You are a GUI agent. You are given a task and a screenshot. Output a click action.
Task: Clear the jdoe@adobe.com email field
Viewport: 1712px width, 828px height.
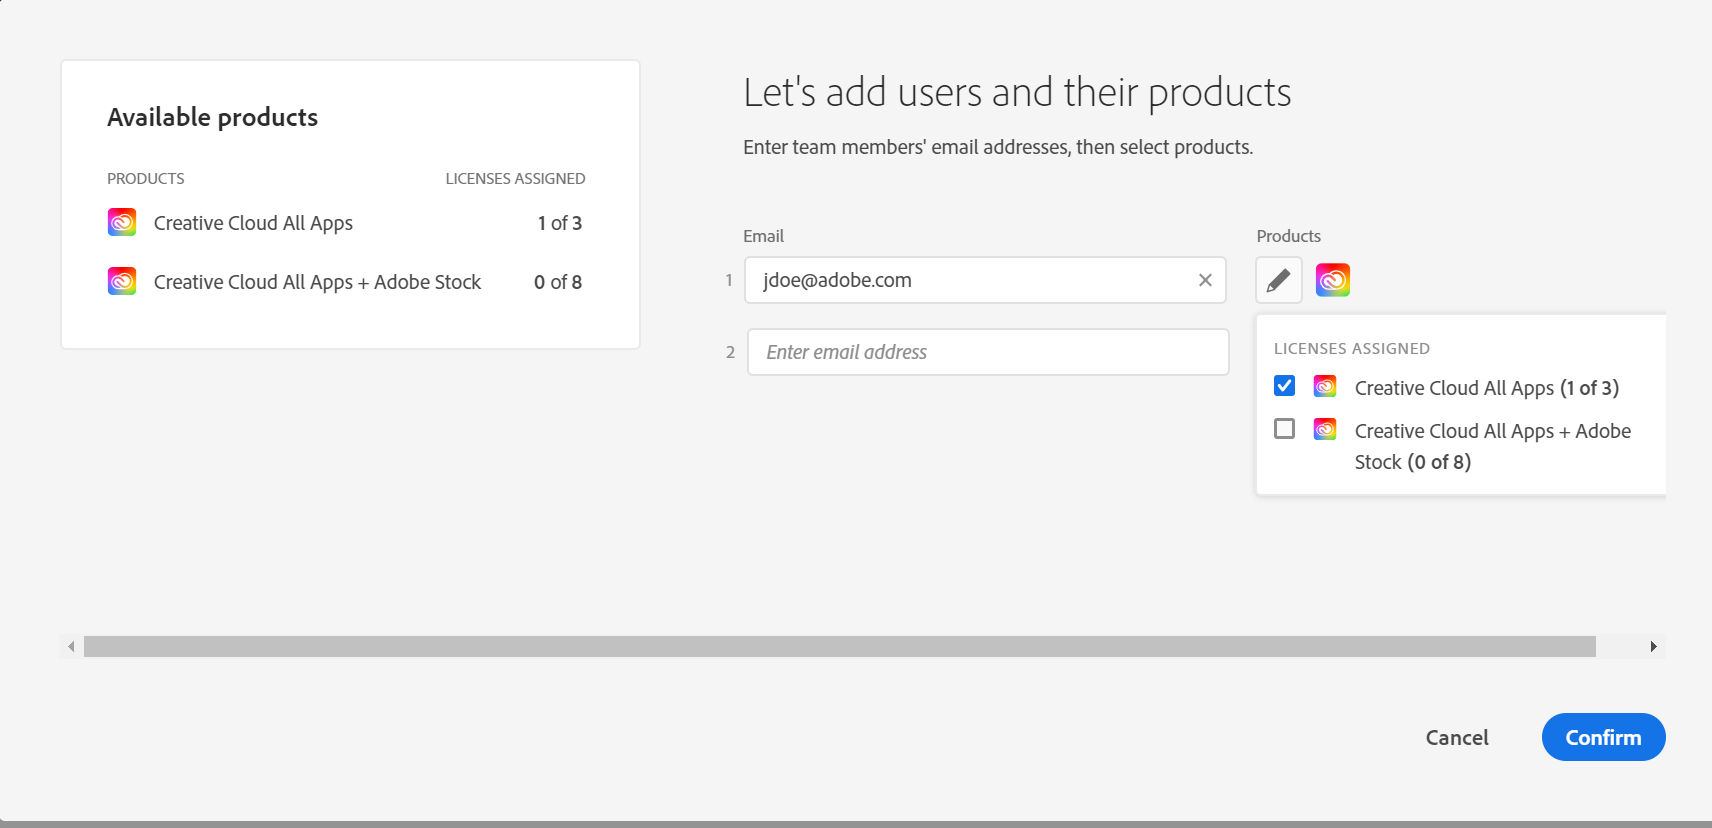pos(1205,281)
